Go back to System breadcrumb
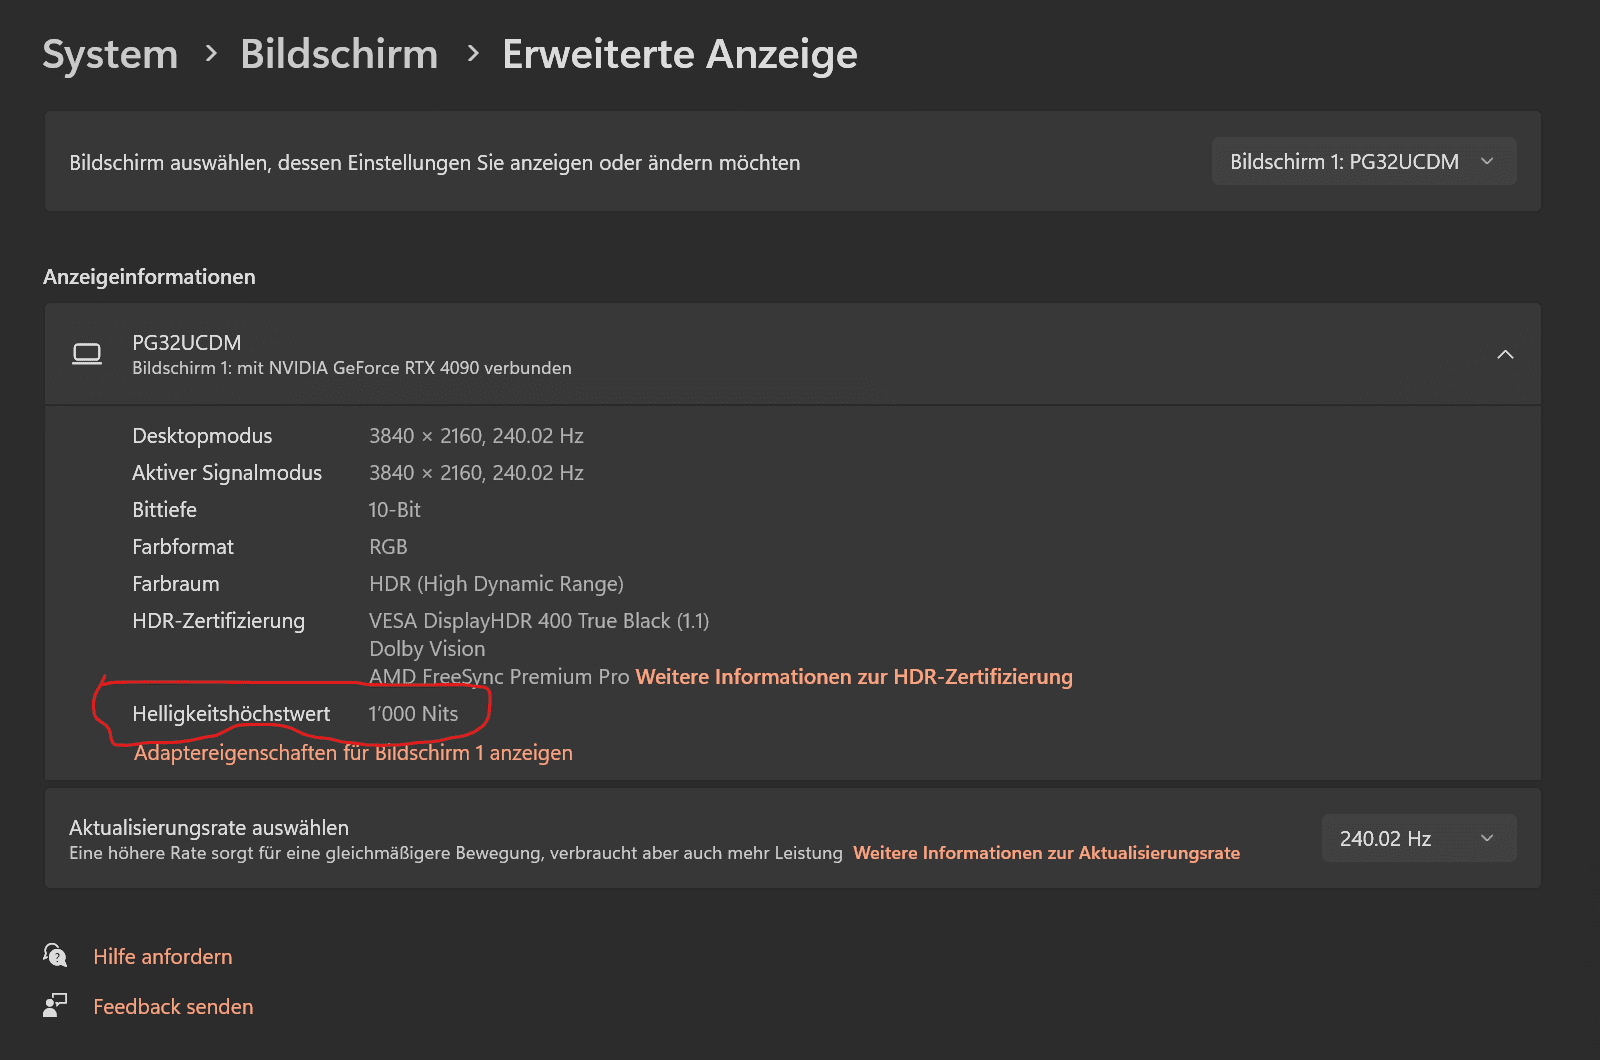The image size is (1600, 1060). click(110, 54)
